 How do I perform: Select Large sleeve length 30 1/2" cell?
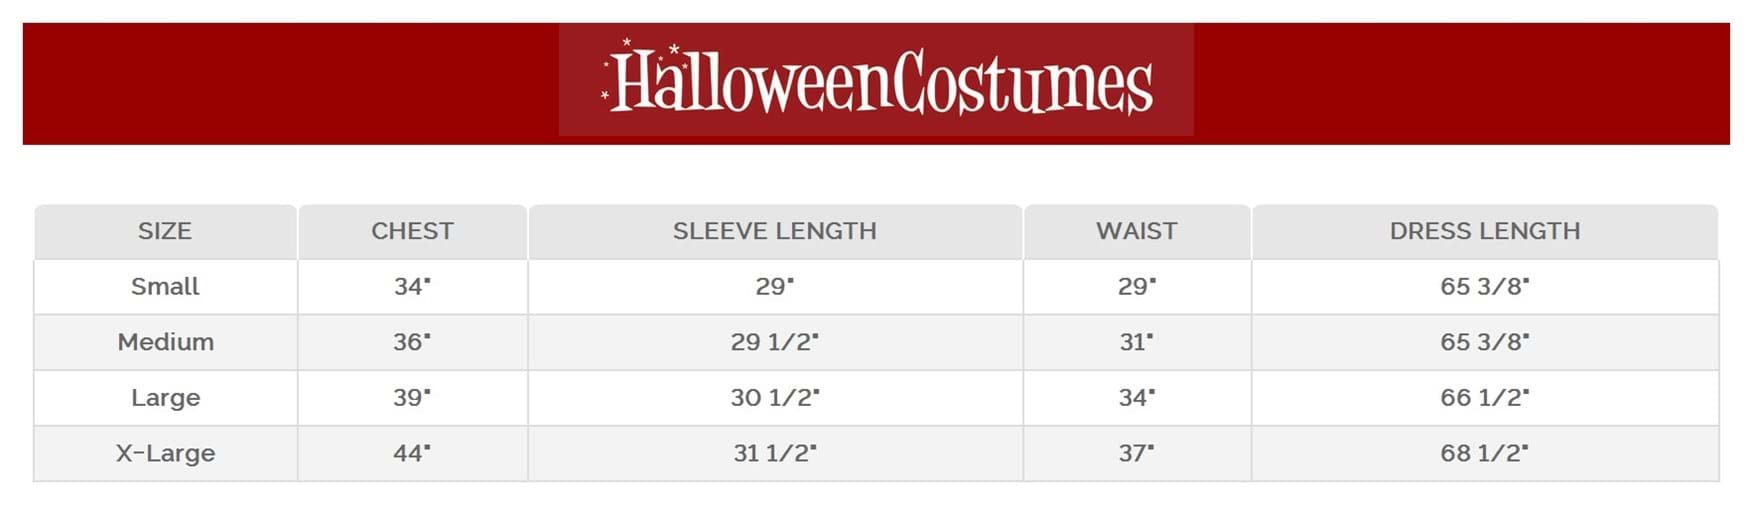click(x=774, y=398)
